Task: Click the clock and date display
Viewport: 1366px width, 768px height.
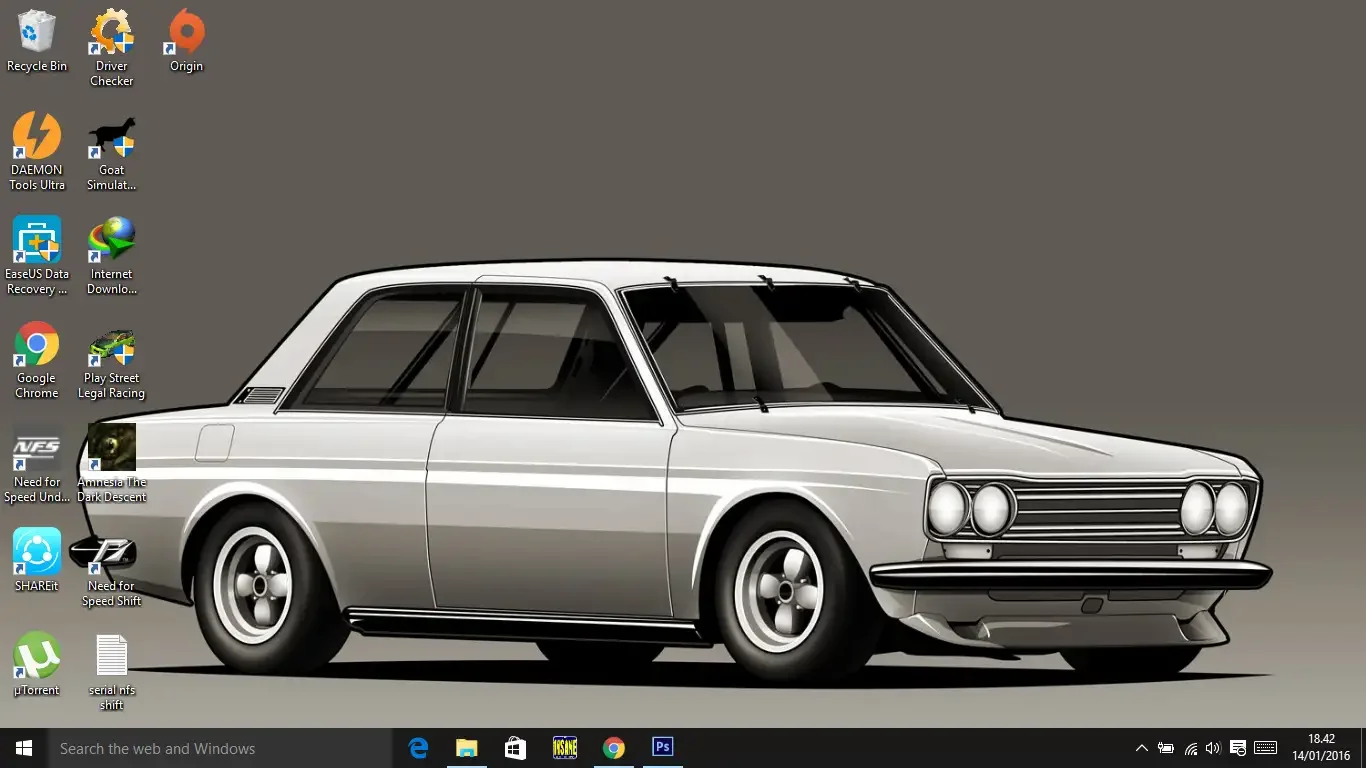Action: click(x=1321, y=748)
